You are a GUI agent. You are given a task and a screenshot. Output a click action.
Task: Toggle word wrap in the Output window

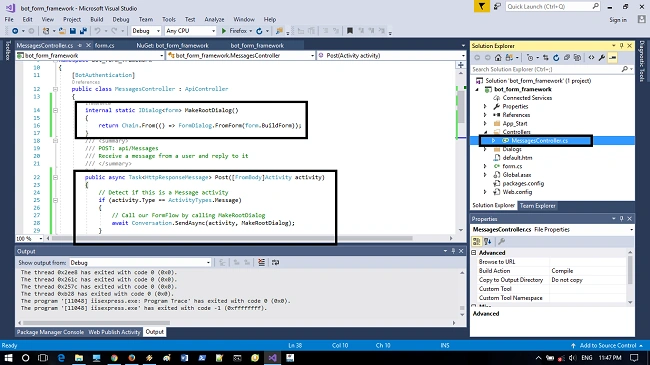pyautogui.click(x=275, y=263)
